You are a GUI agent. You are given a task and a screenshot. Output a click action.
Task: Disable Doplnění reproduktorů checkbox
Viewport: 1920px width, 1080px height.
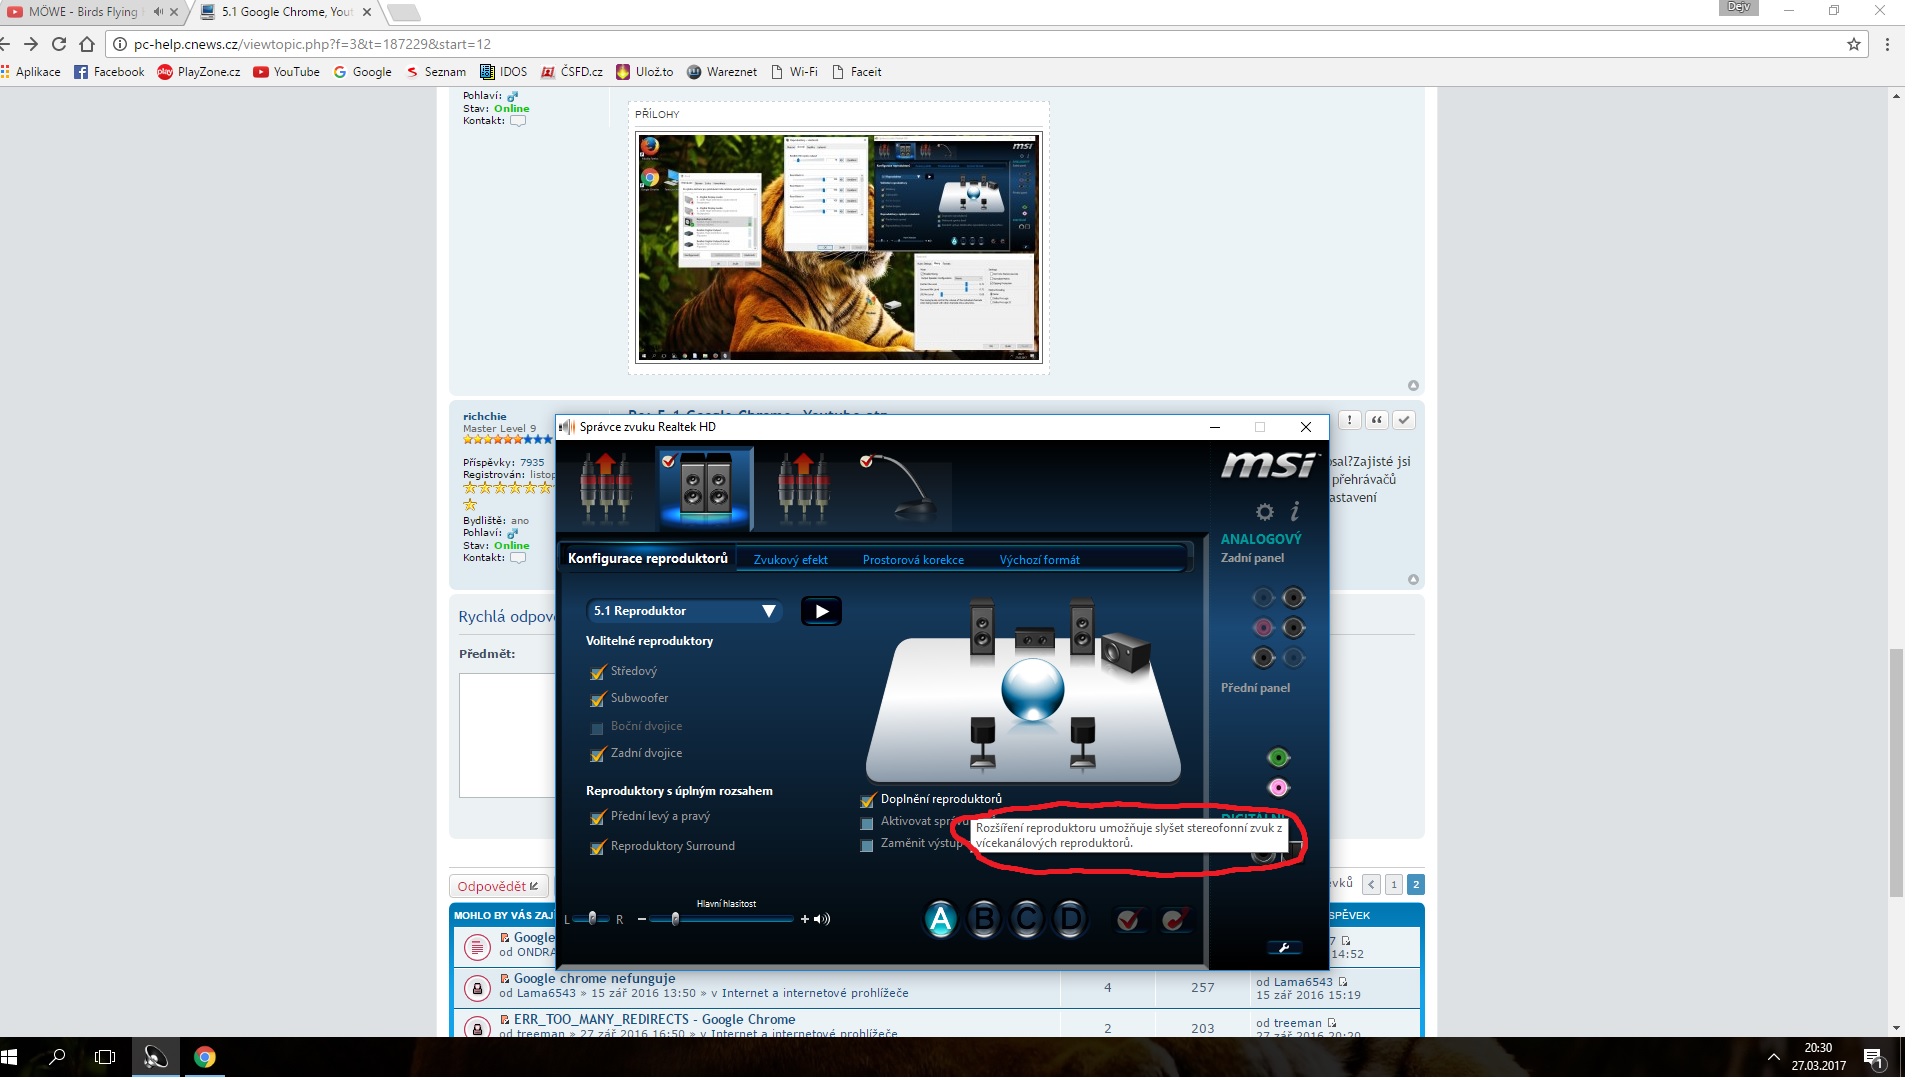pyautogui.click(x=867, y=800)
